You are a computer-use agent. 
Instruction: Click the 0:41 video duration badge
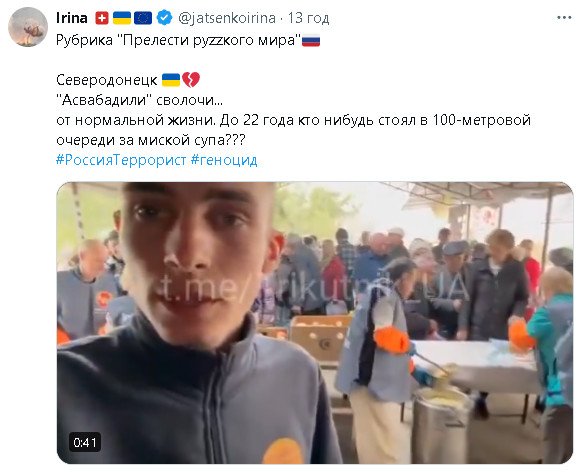coord(85,443)
